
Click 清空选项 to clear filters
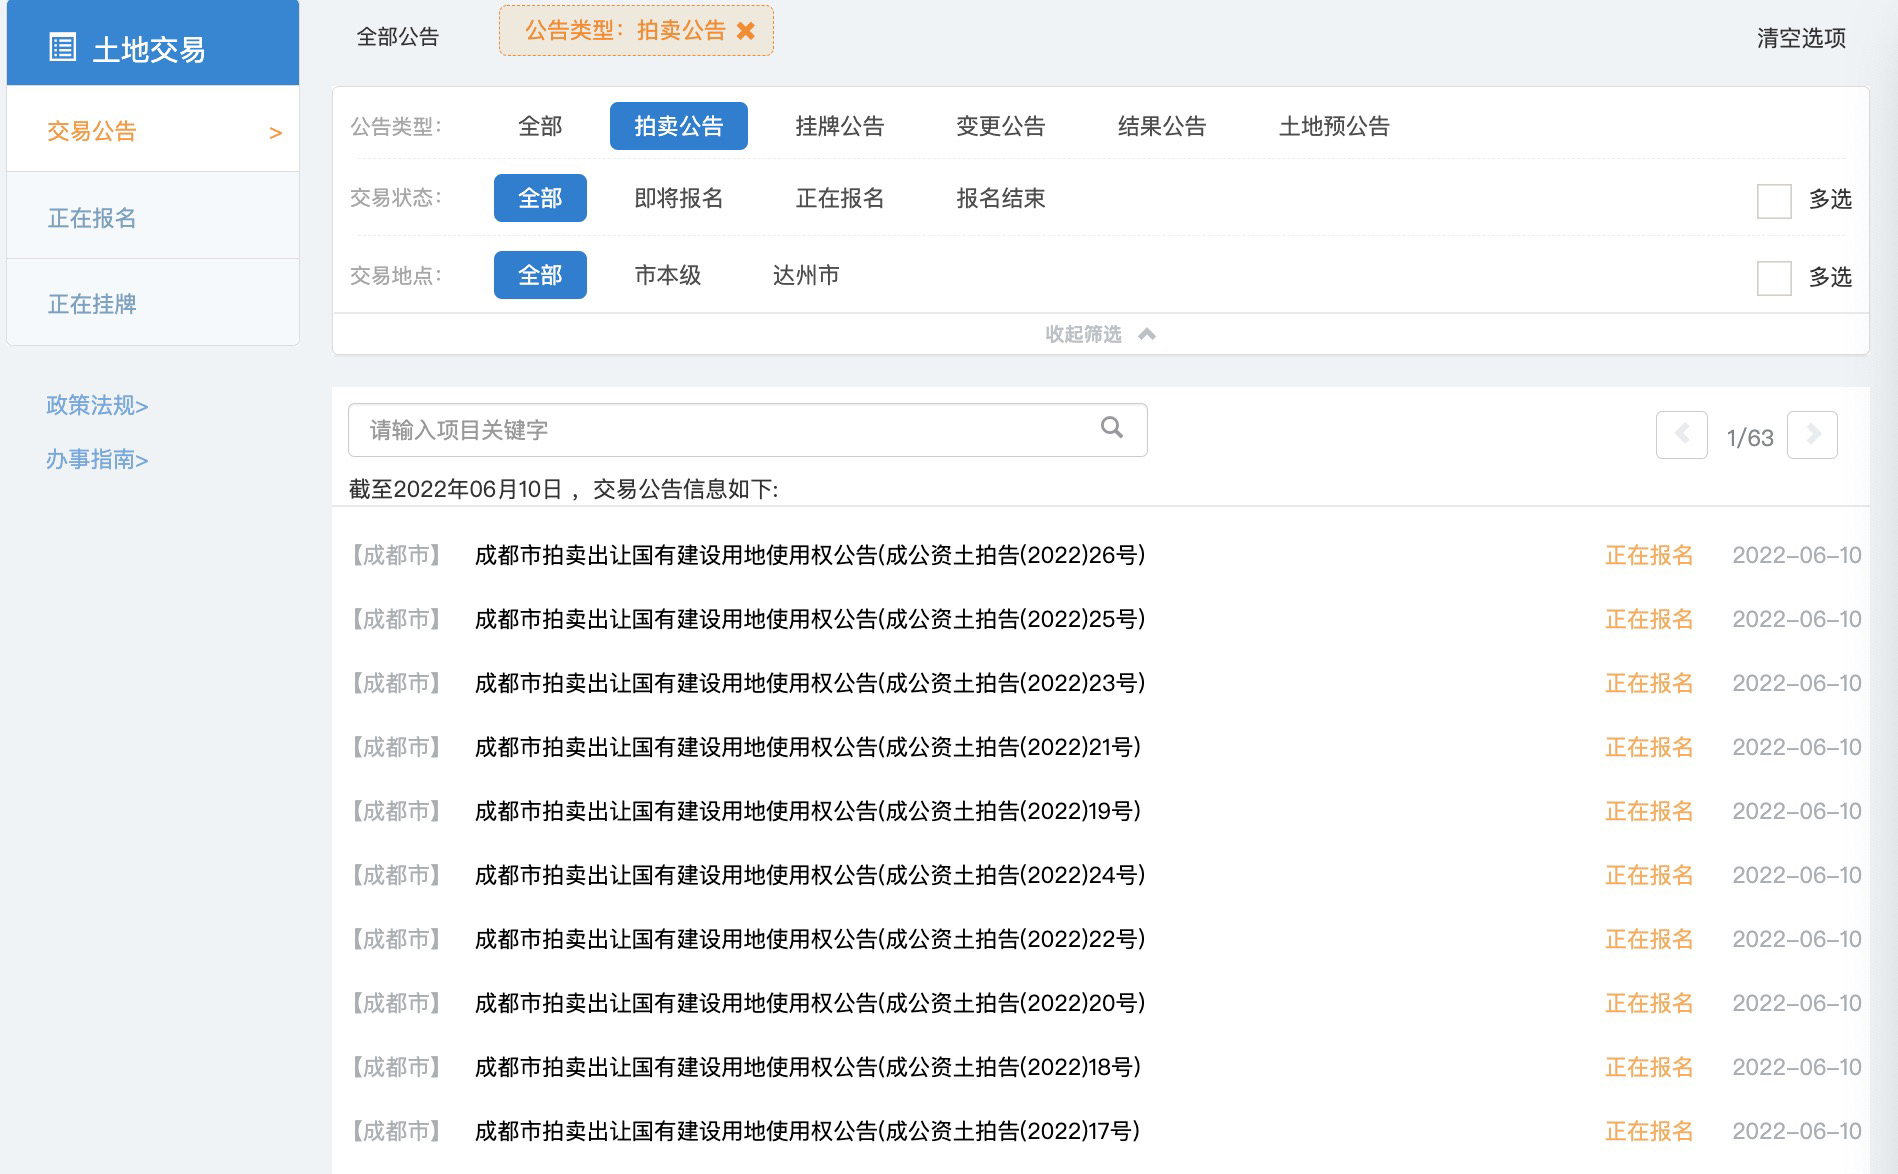[x=1800, y=38]
